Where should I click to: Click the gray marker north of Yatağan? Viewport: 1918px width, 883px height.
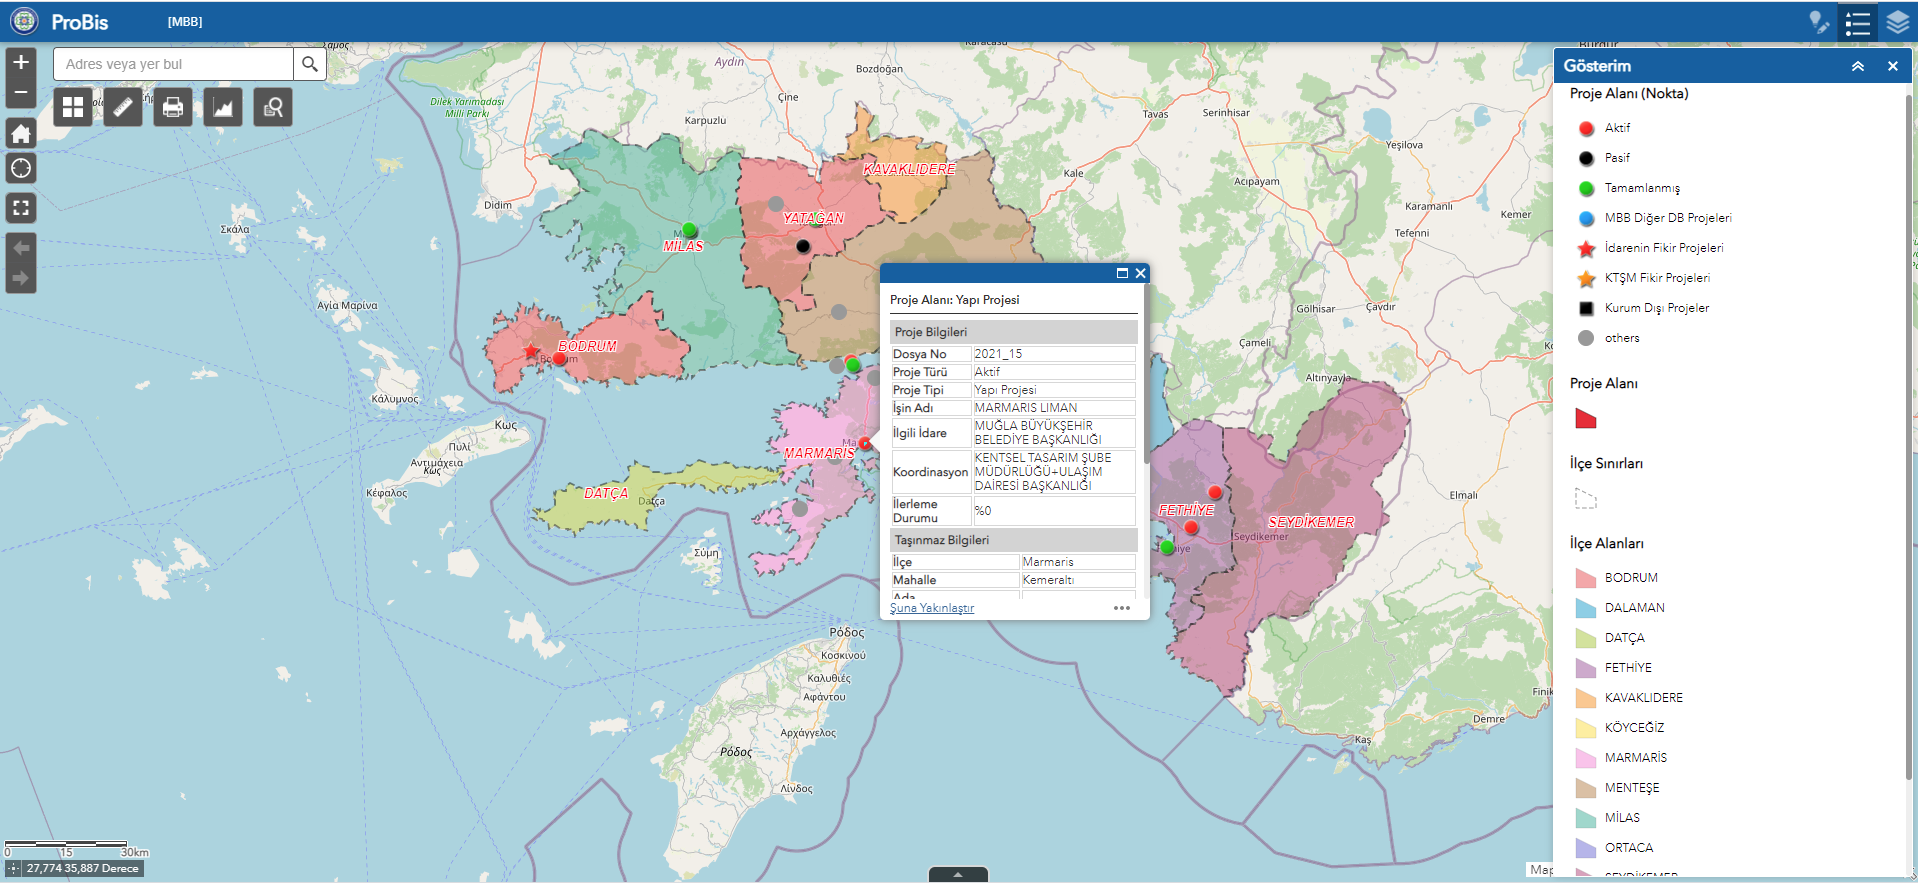point(776,204)
